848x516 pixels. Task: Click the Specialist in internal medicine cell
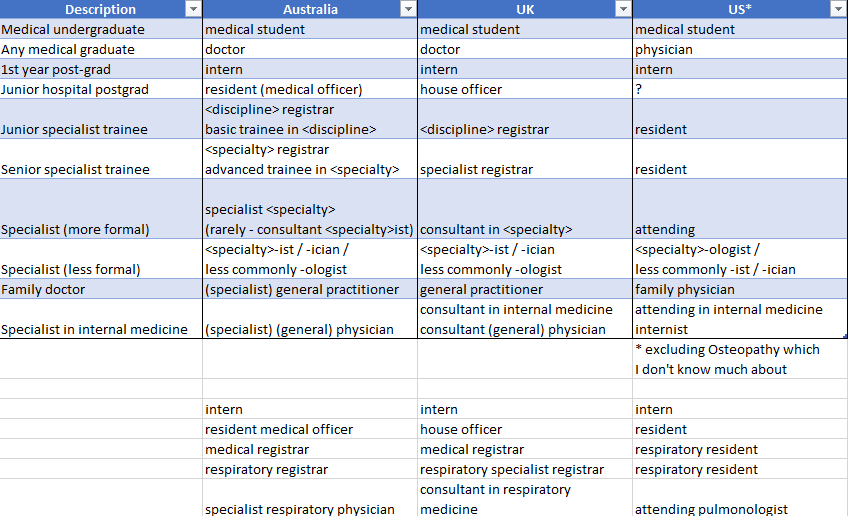pos(100,329)
